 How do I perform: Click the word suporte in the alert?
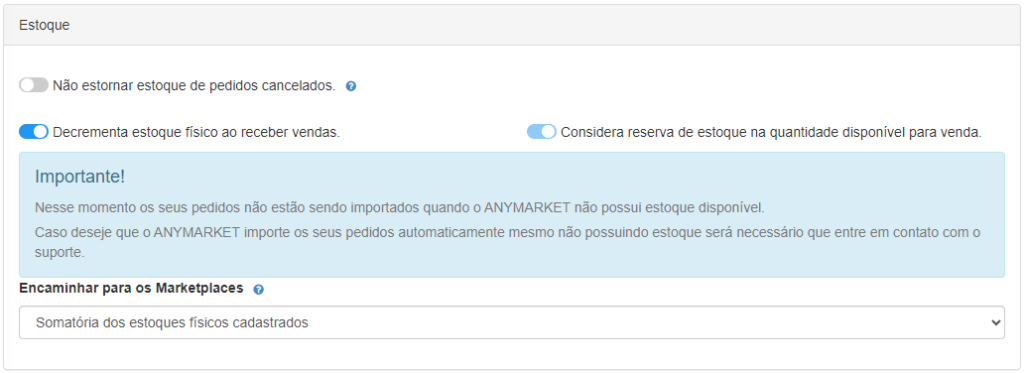tap(59, 252)
